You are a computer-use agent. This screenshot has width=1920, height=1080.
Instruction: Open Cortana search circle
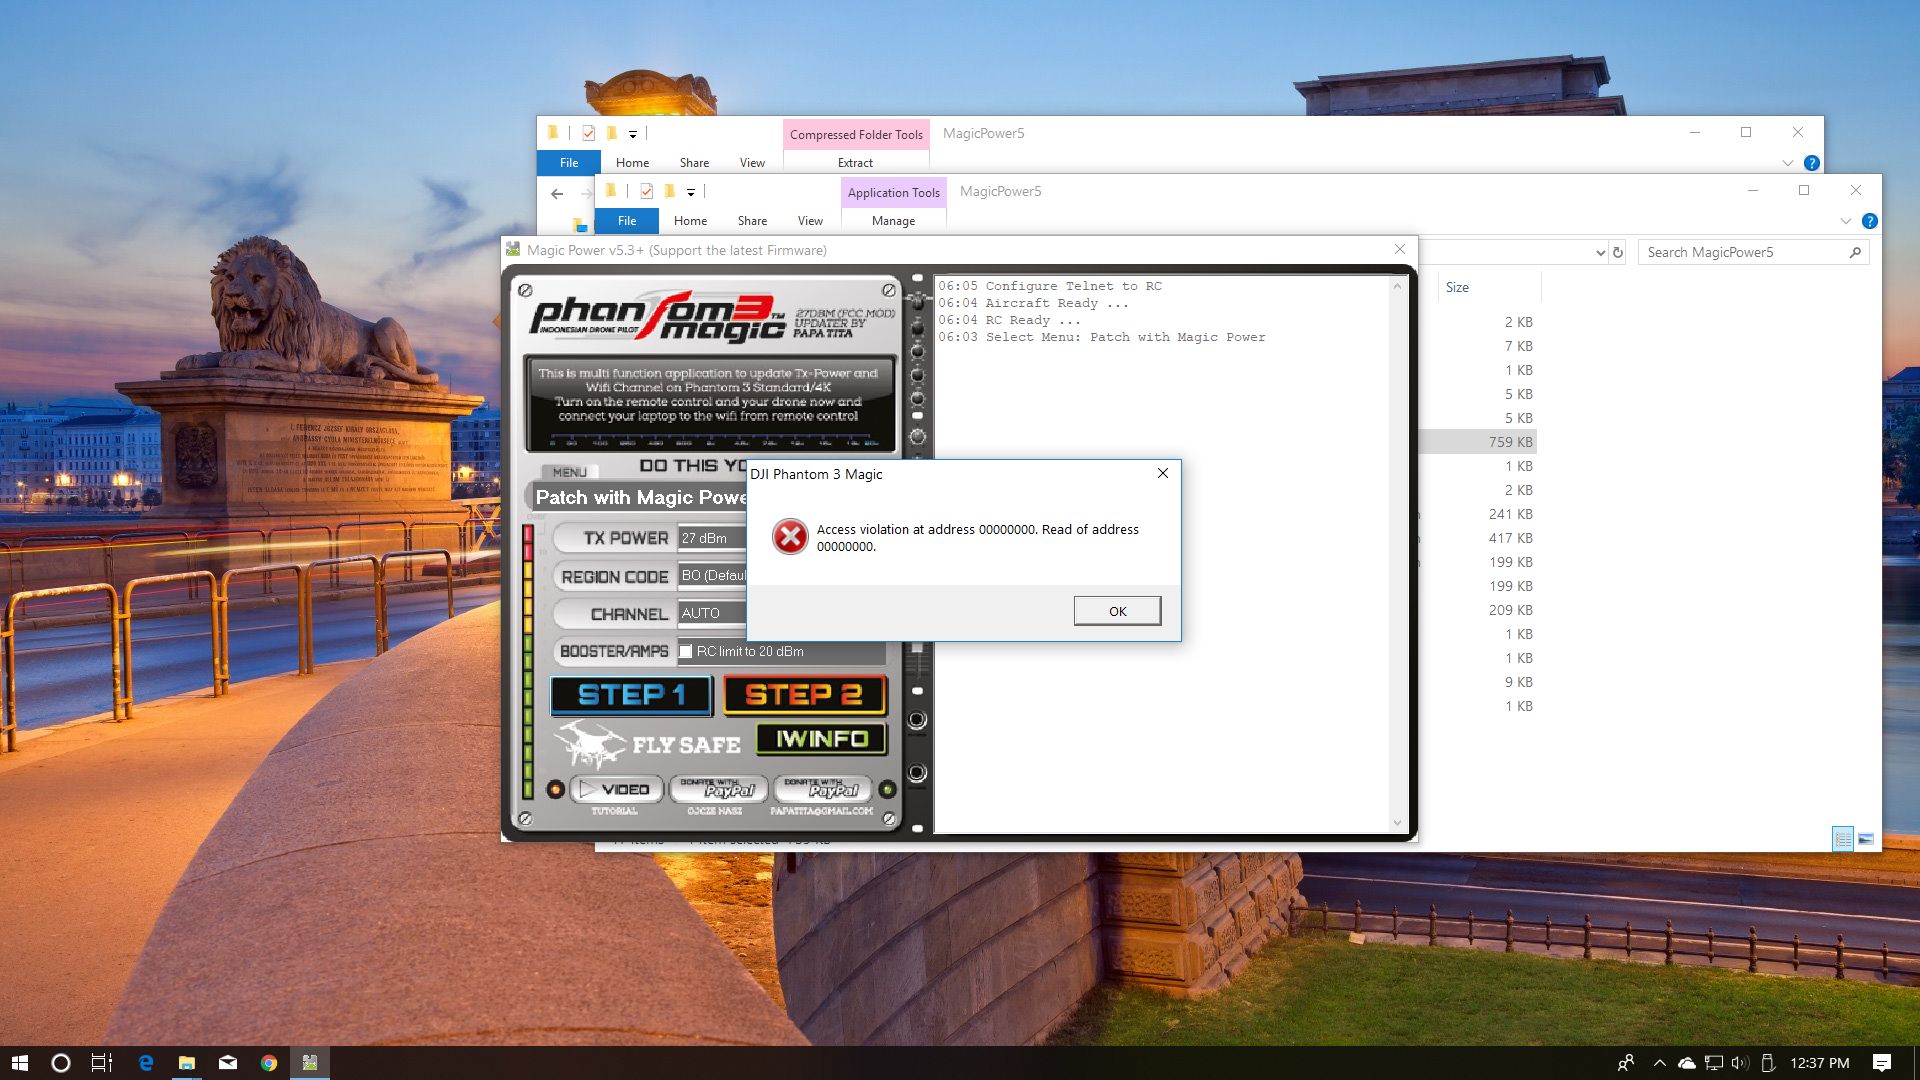click(61, 1063)
